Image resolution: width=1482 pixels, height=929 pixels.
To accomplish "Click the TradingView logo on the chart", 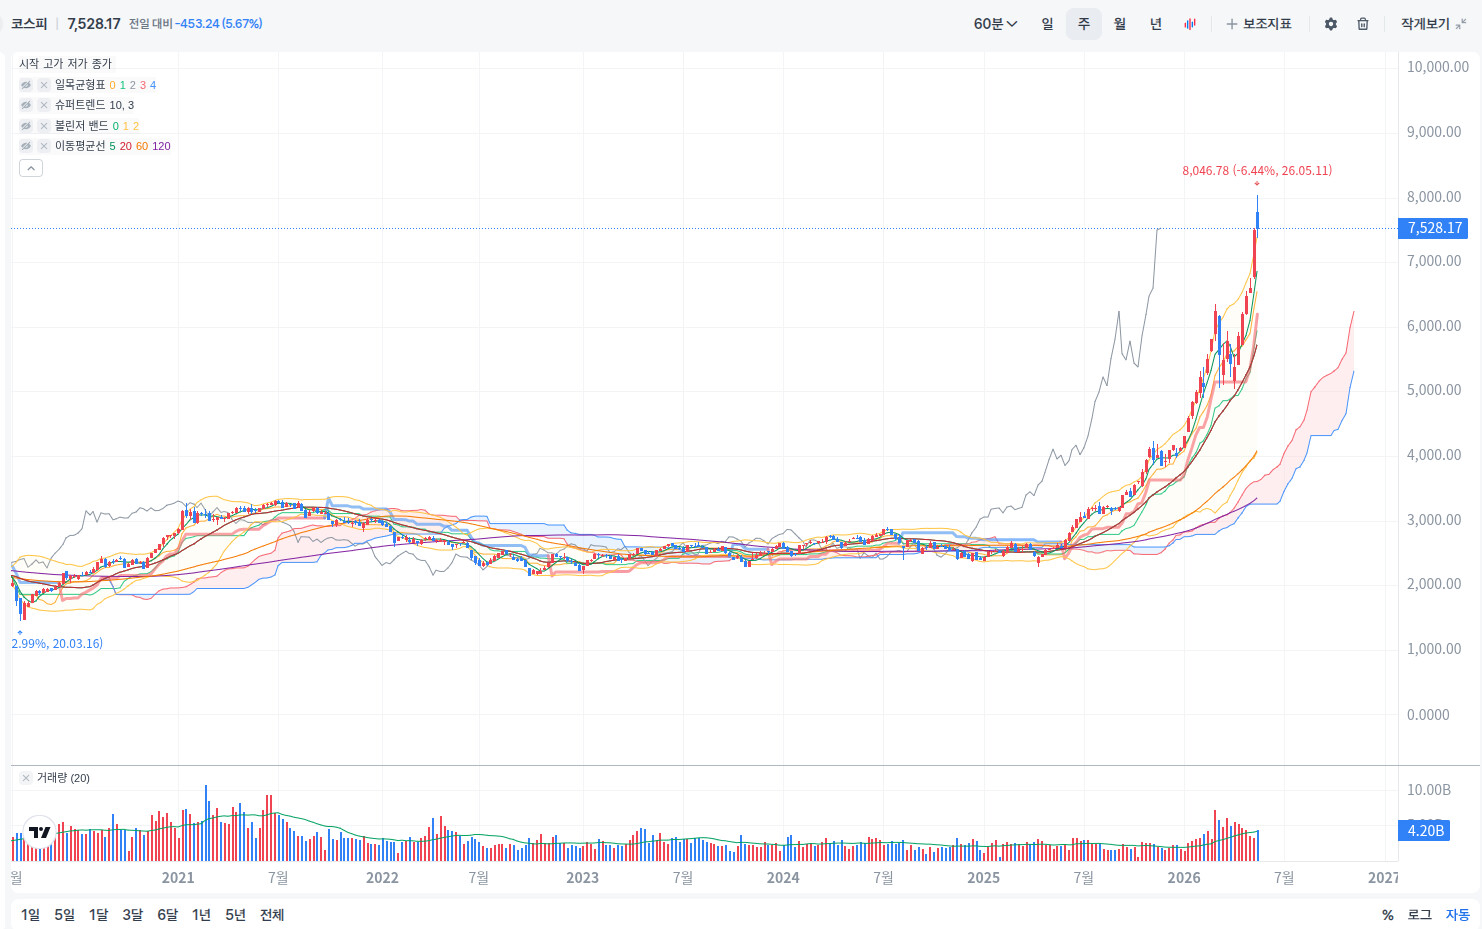I will [40, 832].
